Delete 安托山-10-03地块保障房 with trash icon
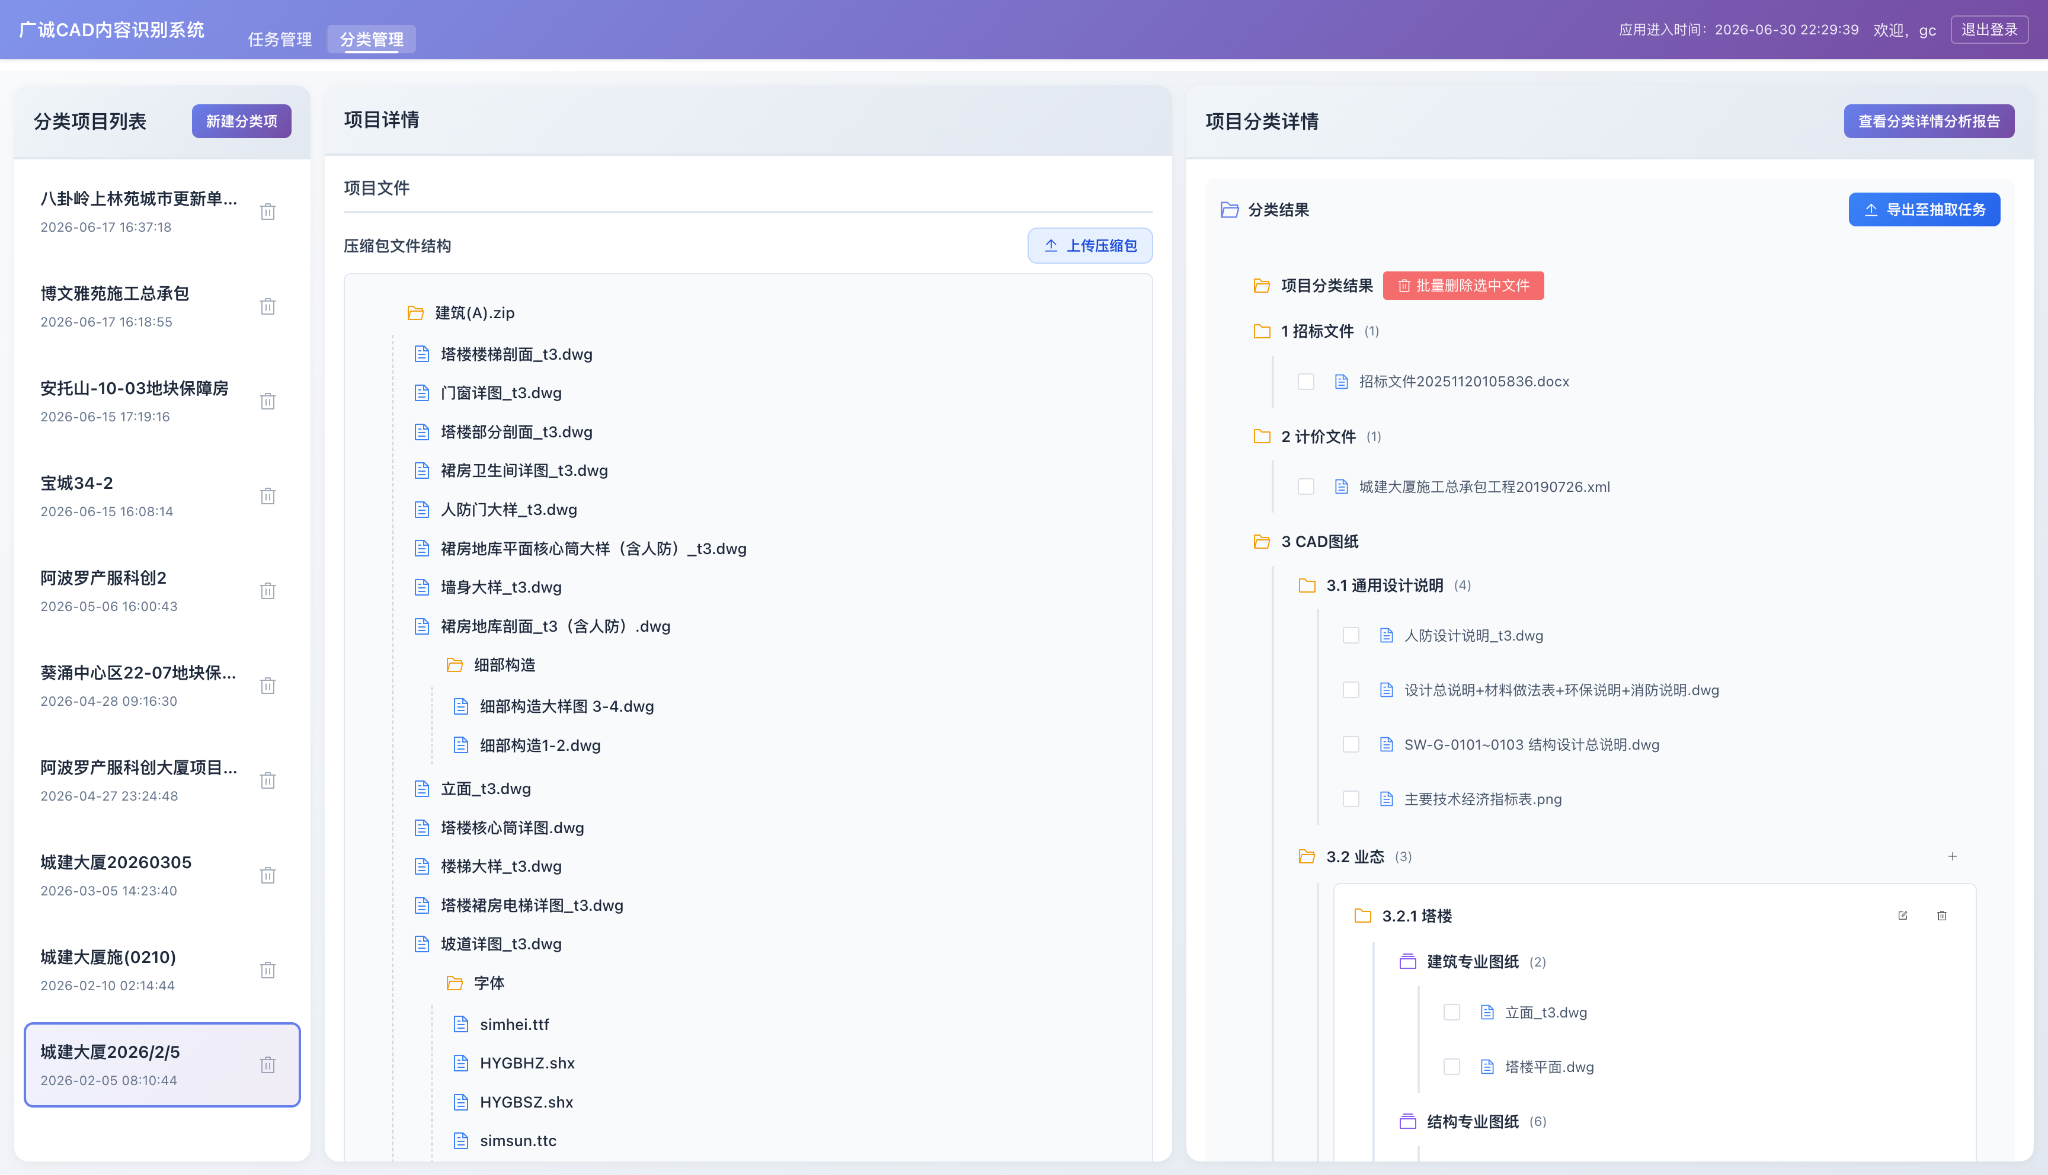2048x1175 pixels. (x=268, y=402)
